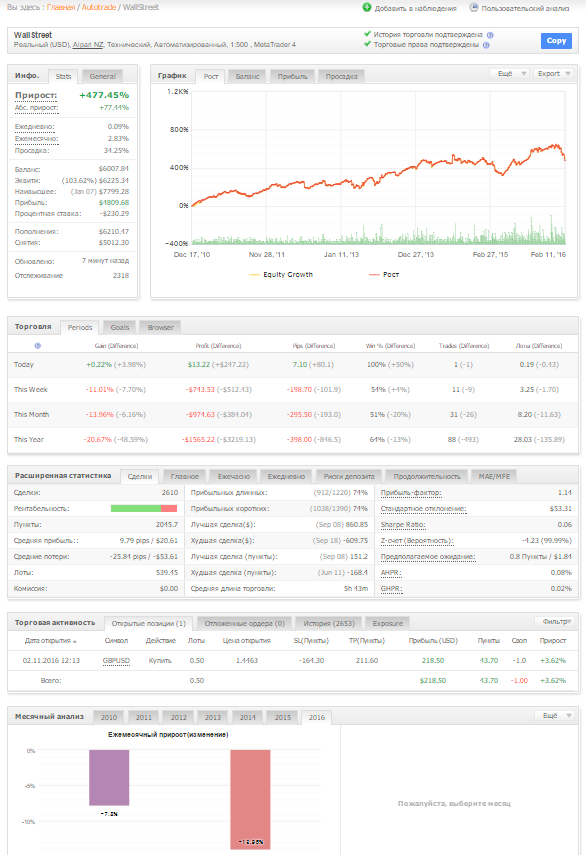Switch to the General info tab
The height and width of the screenshot is (855, 586).
[x=102, y=76]
